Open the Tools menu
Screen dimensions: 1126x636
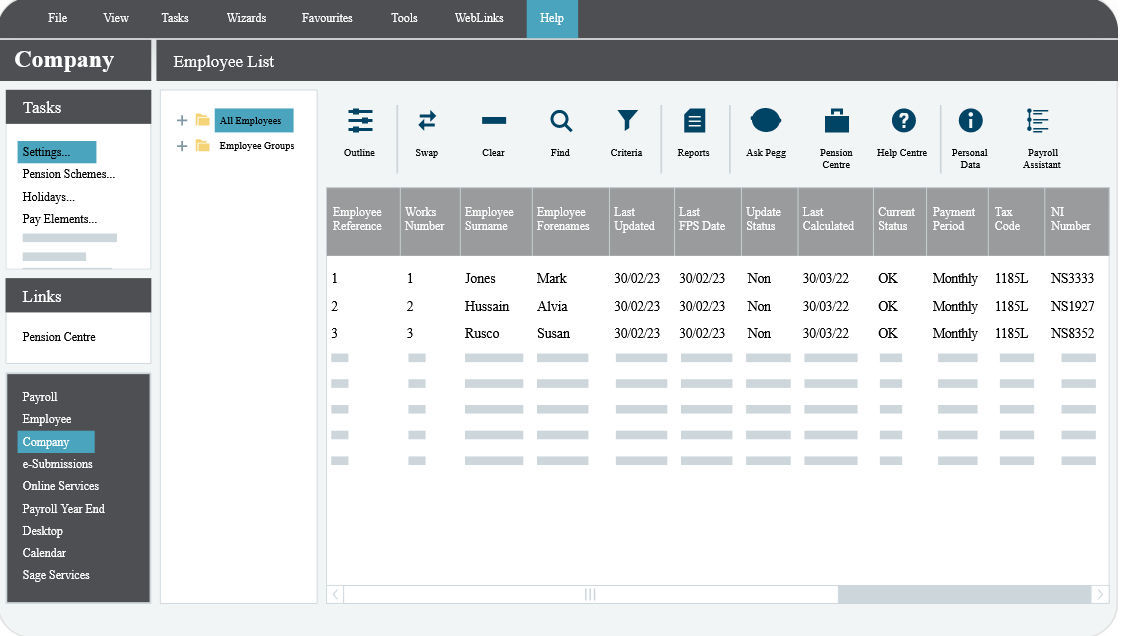404,17
